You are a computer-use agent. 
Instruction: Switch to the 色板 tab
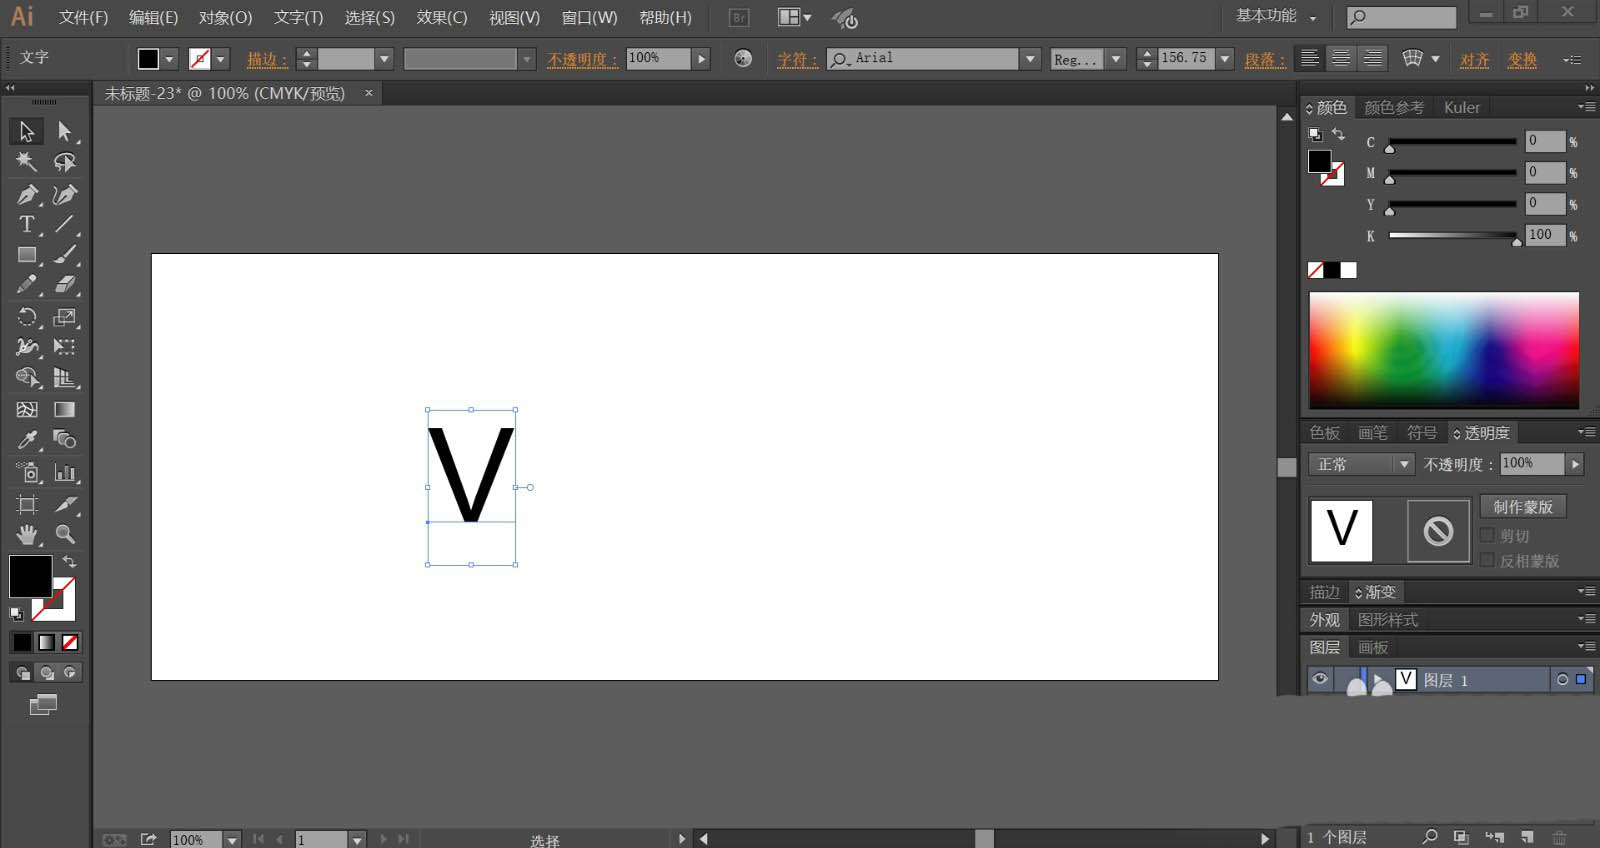coord(1324,433)
